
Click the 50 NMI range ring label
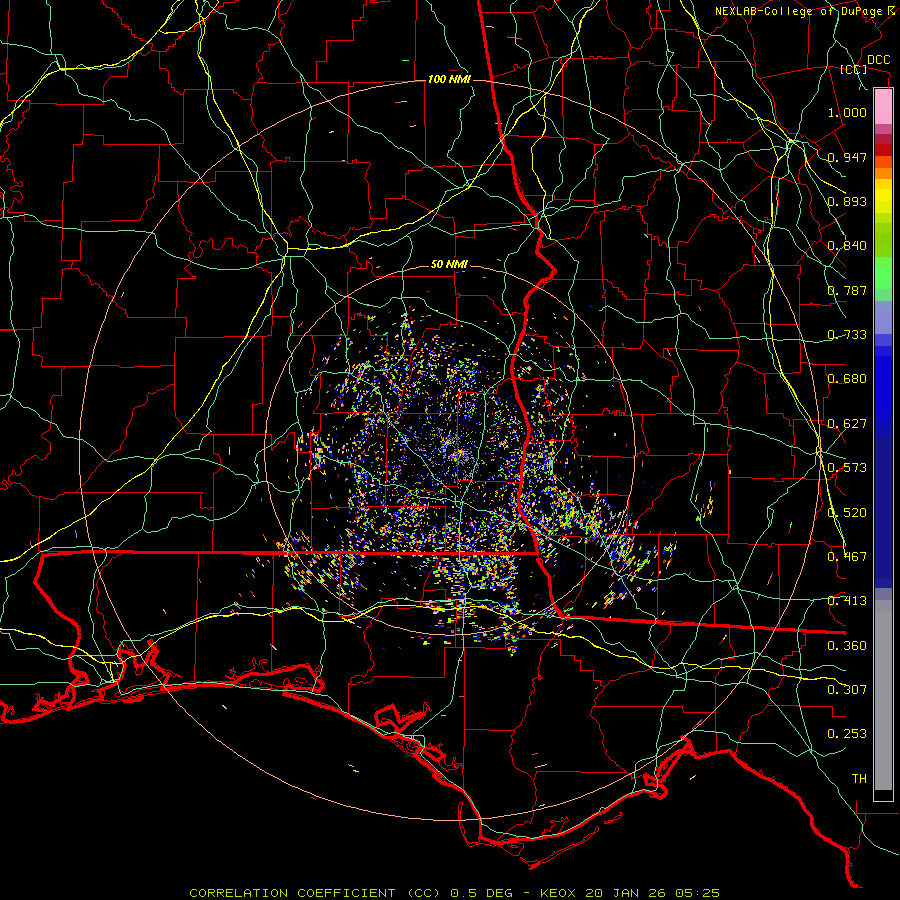pos(449,265)
